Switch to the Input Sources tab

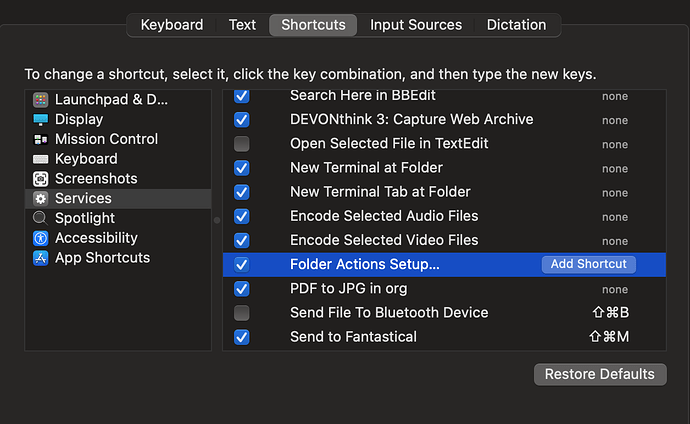tap(416, 25)
